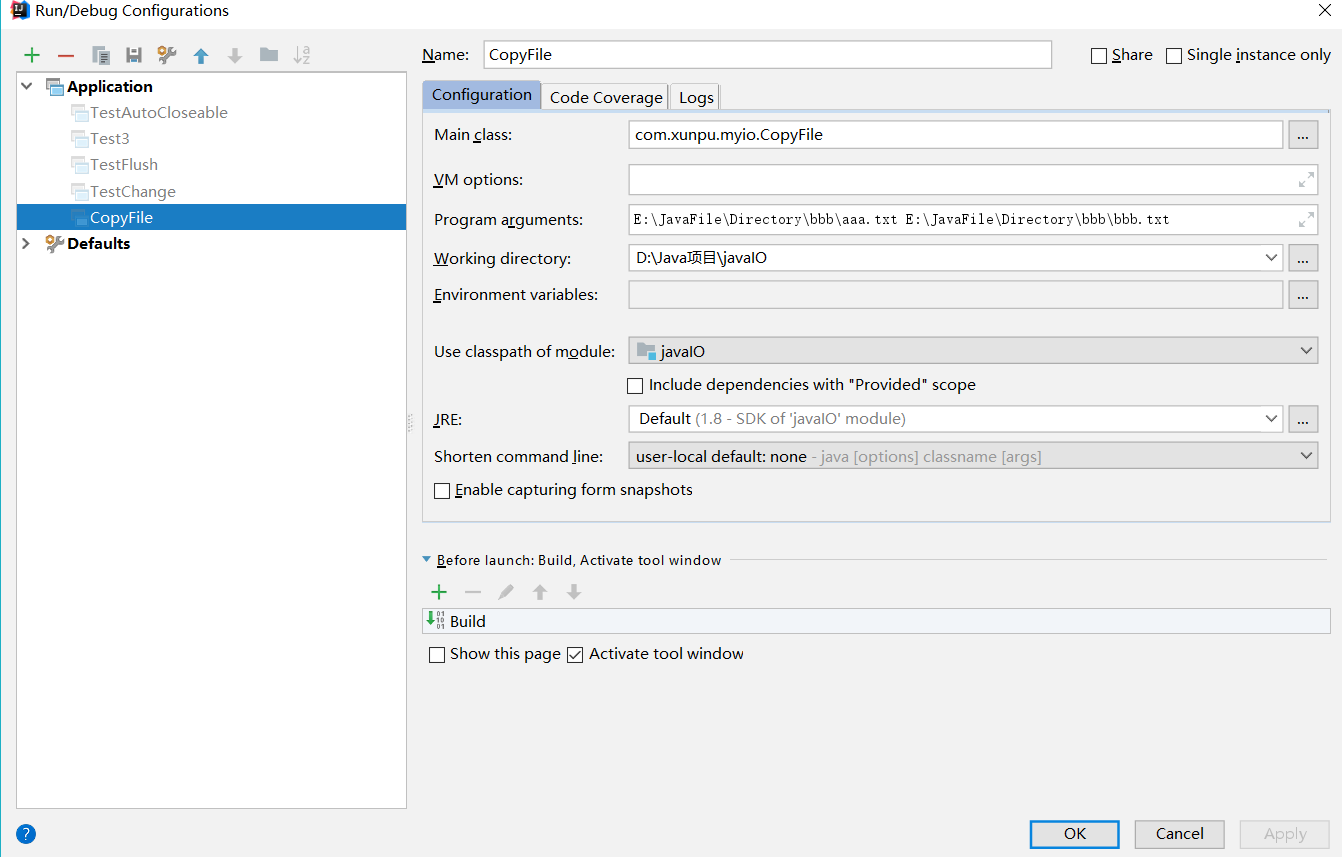Remove selected configuration with the minus icon
Image resolution: width=1342 pixels, height=857 pixels.
66,55
